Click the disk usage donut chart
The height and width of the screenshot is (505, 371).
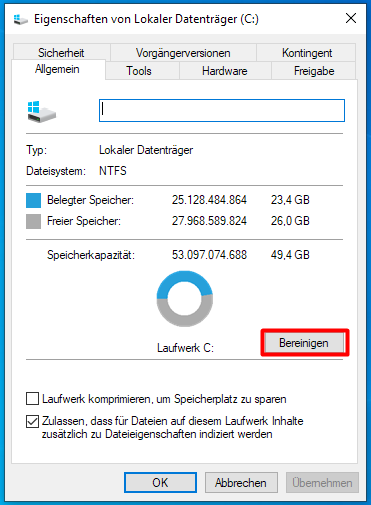185,299
